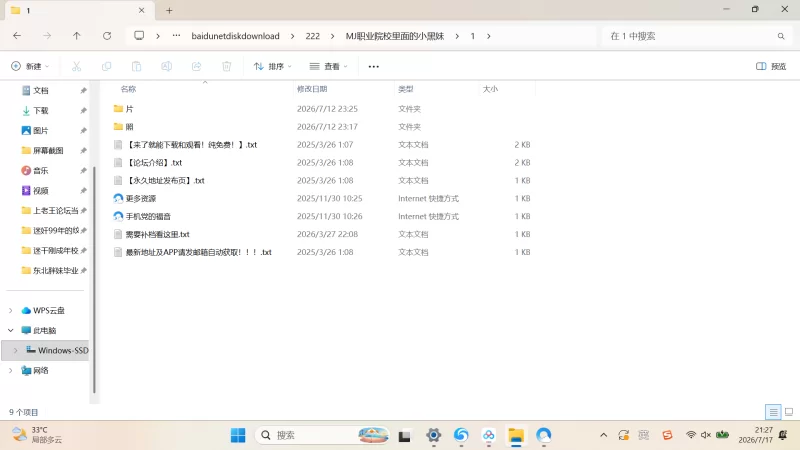
Task: Open 音乐 in the sidebar
Action: [x=41, y=170]
